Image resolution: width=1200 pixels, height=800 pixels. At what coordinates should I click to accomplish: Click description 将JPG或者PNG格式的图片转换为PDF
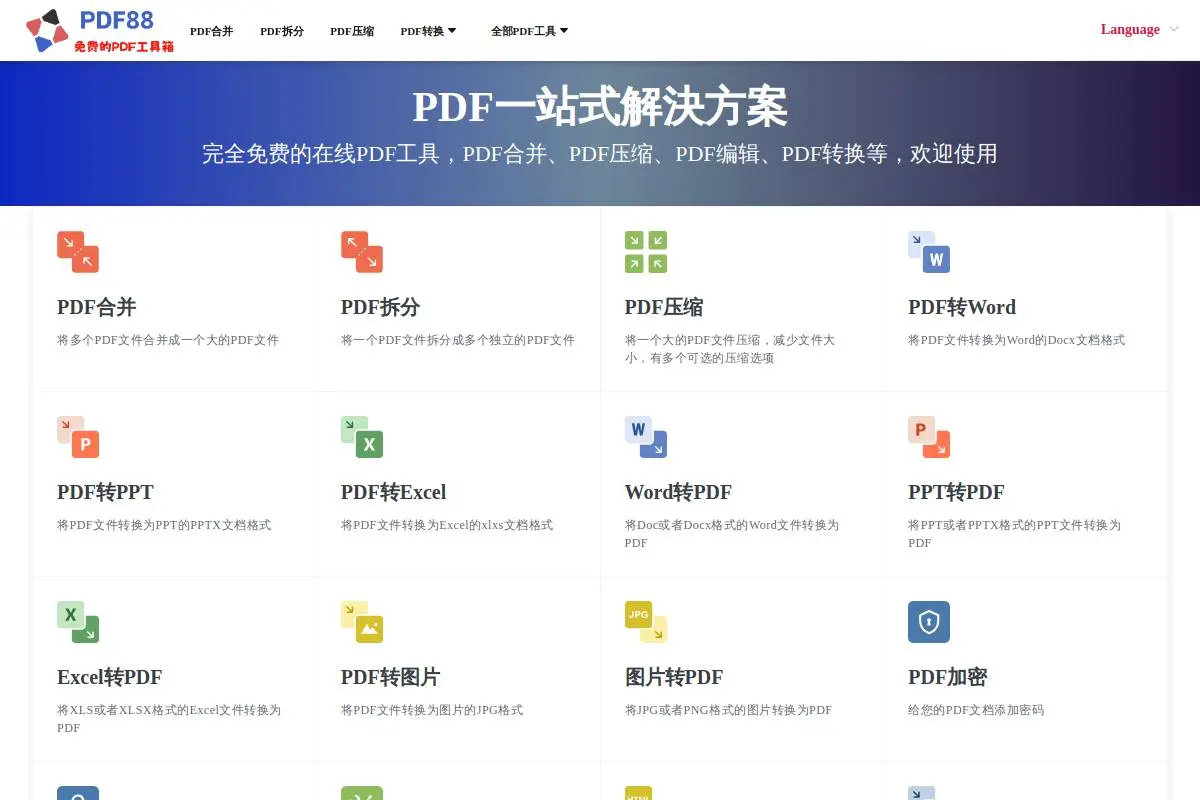click(x=728, y=710)
